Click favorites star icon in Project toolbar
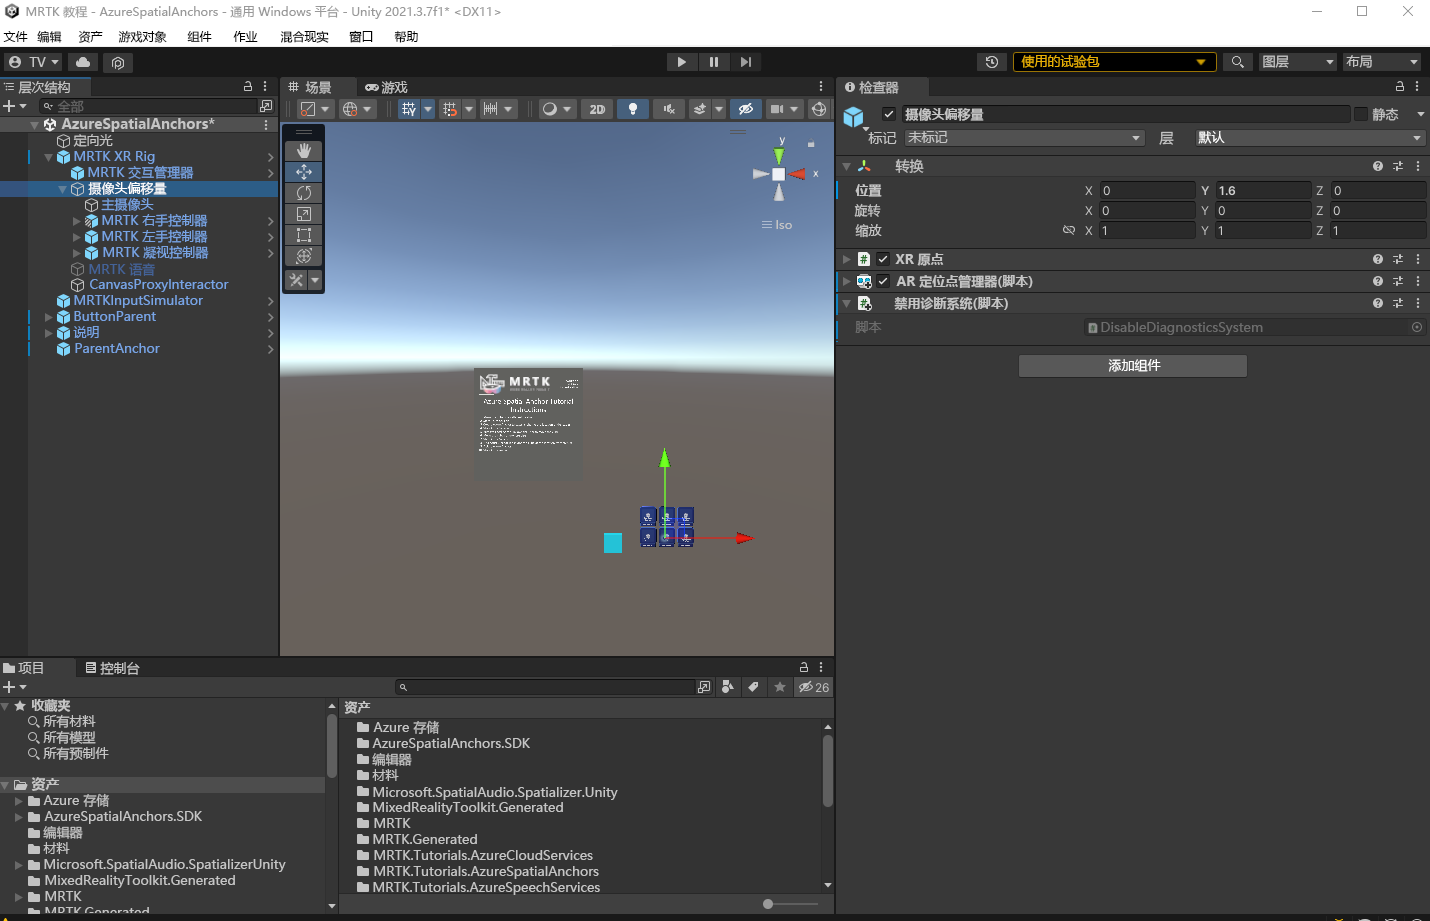The width and height of the screenshot is (1430, 921). click(x=780, y=687)
